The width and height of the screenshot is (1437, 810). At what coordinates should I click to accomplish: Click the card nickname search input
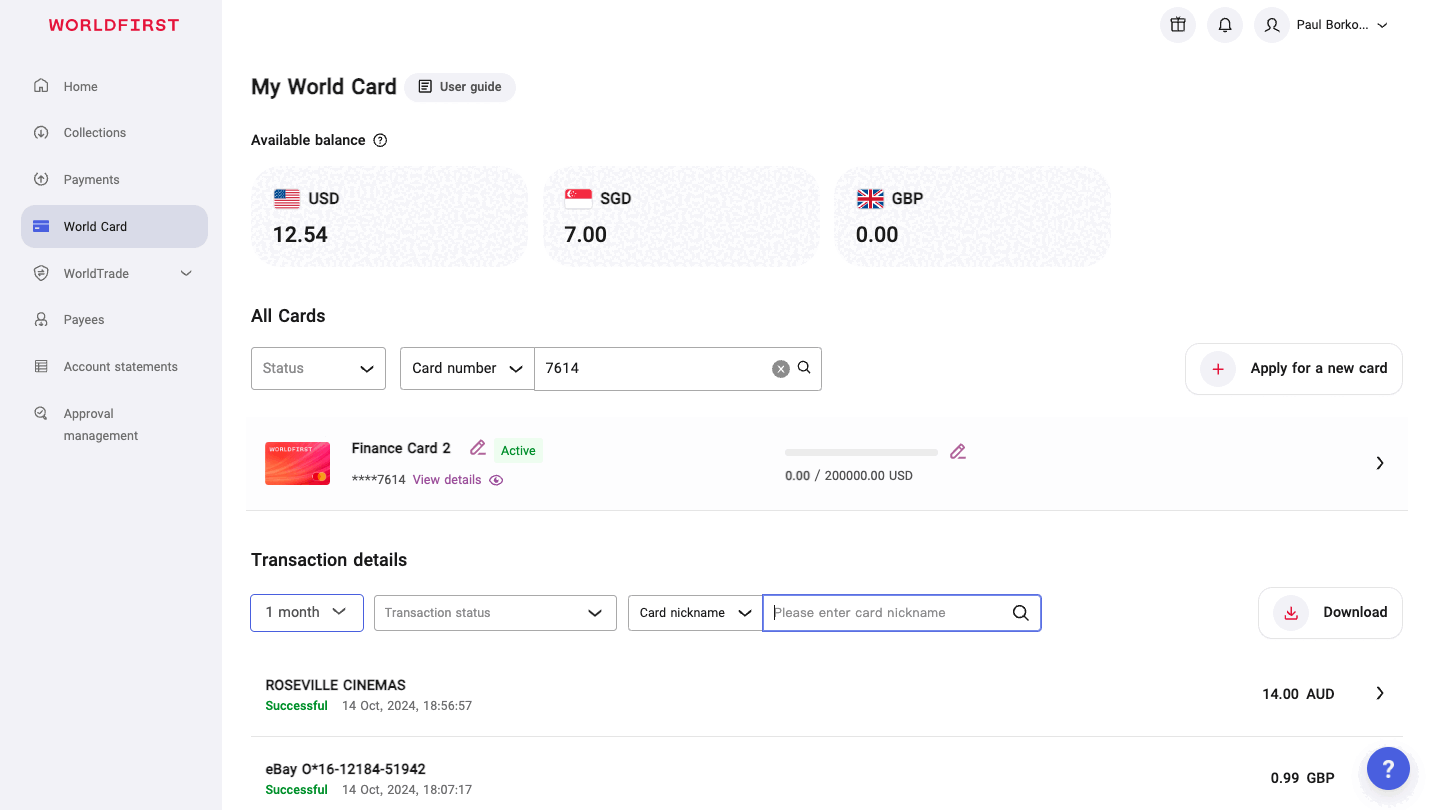[x=885, y=613]
